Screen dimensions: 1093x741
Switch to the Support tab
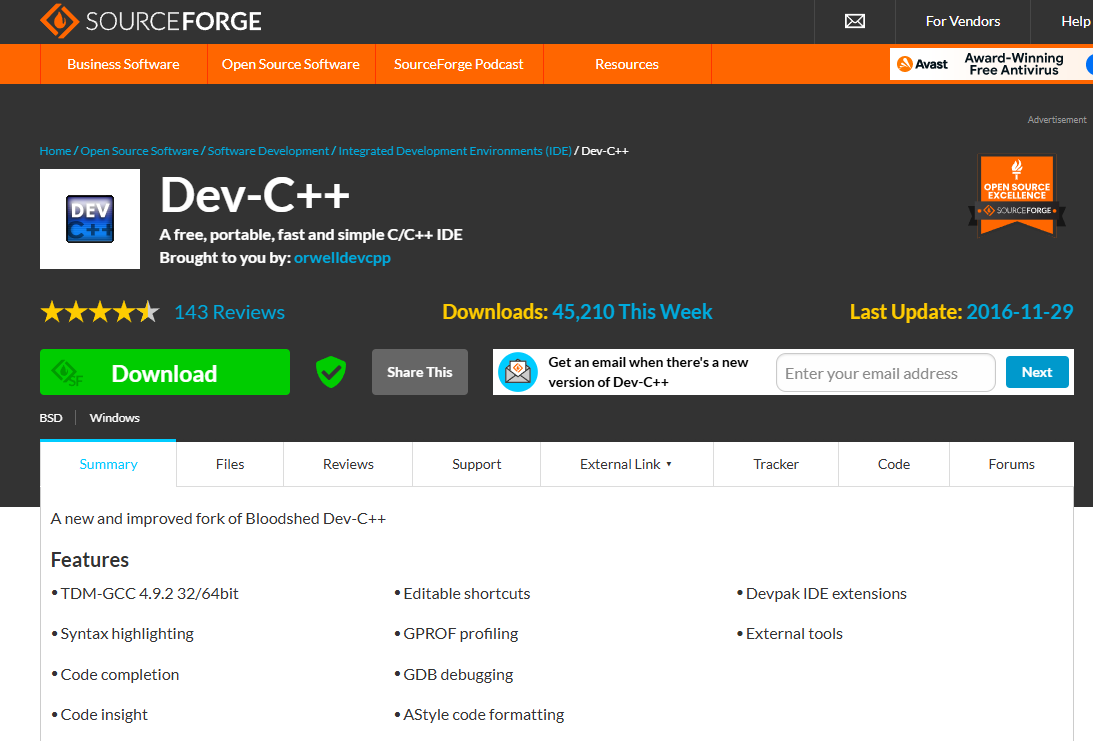pyautogui.click(x=477, y=464)
